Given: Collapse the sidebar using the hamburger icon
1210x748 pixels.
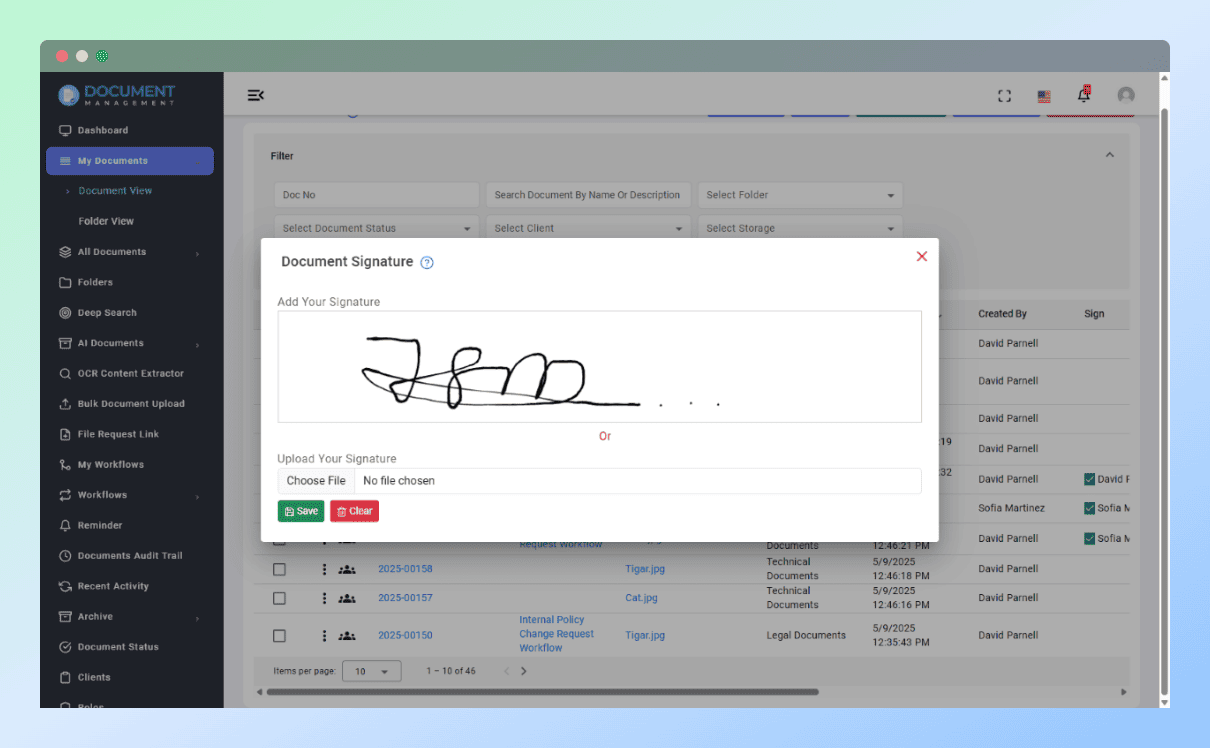Looking at the screenshot, I should click(255, 95).
